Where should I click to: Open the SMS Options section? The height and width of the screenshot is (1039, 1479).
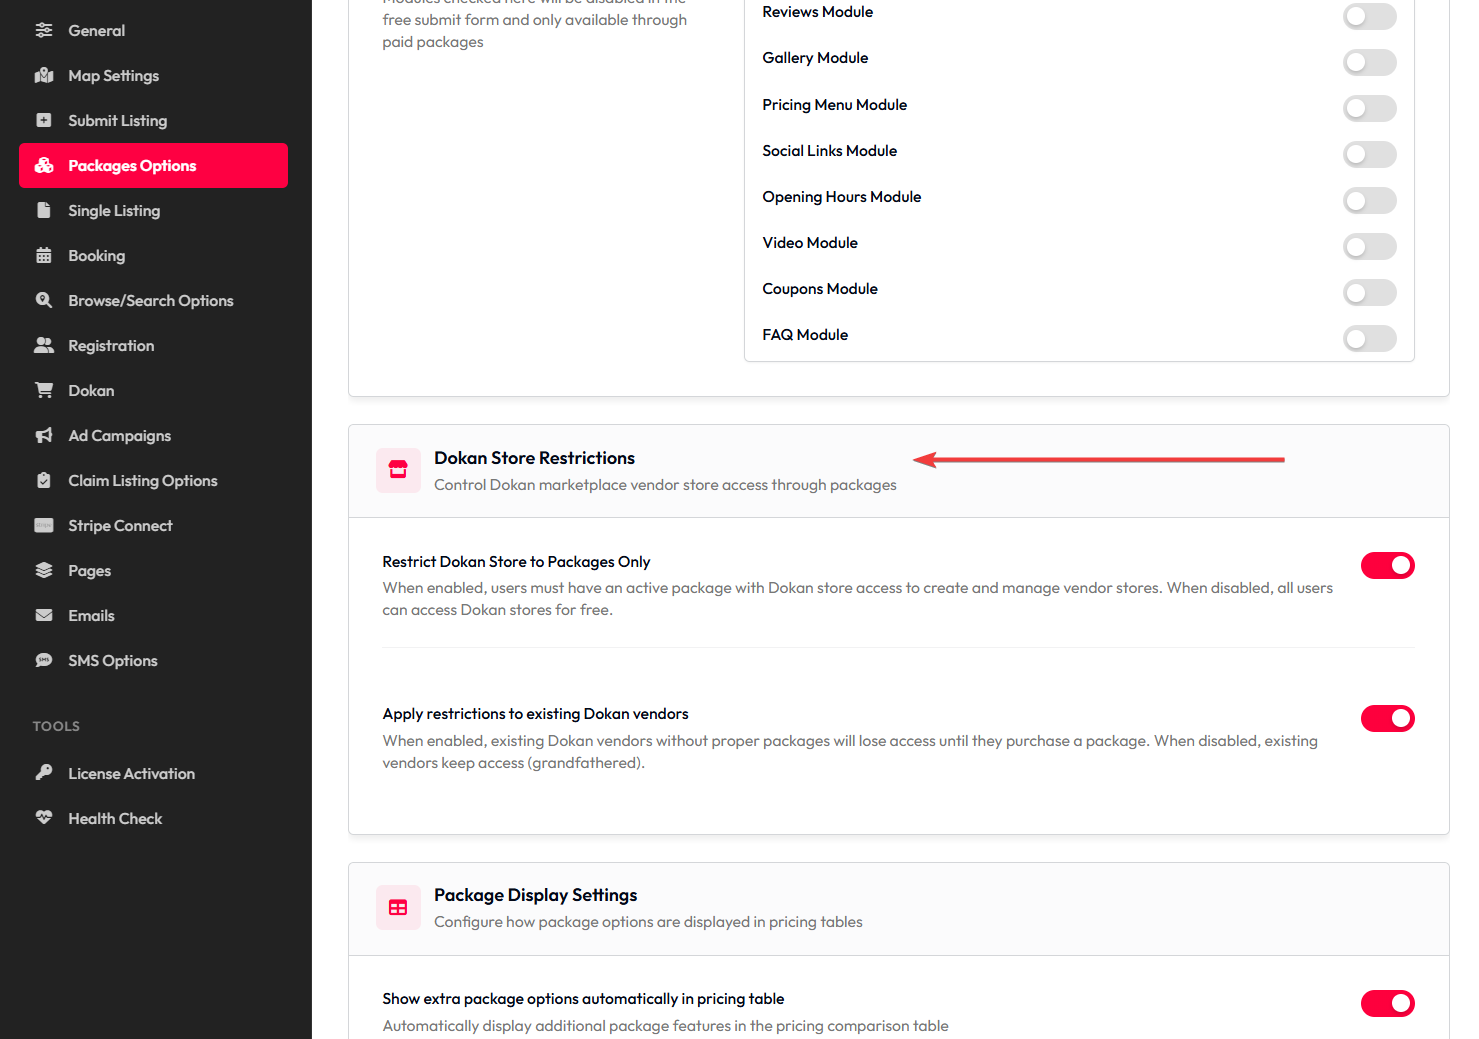point(112,661)
